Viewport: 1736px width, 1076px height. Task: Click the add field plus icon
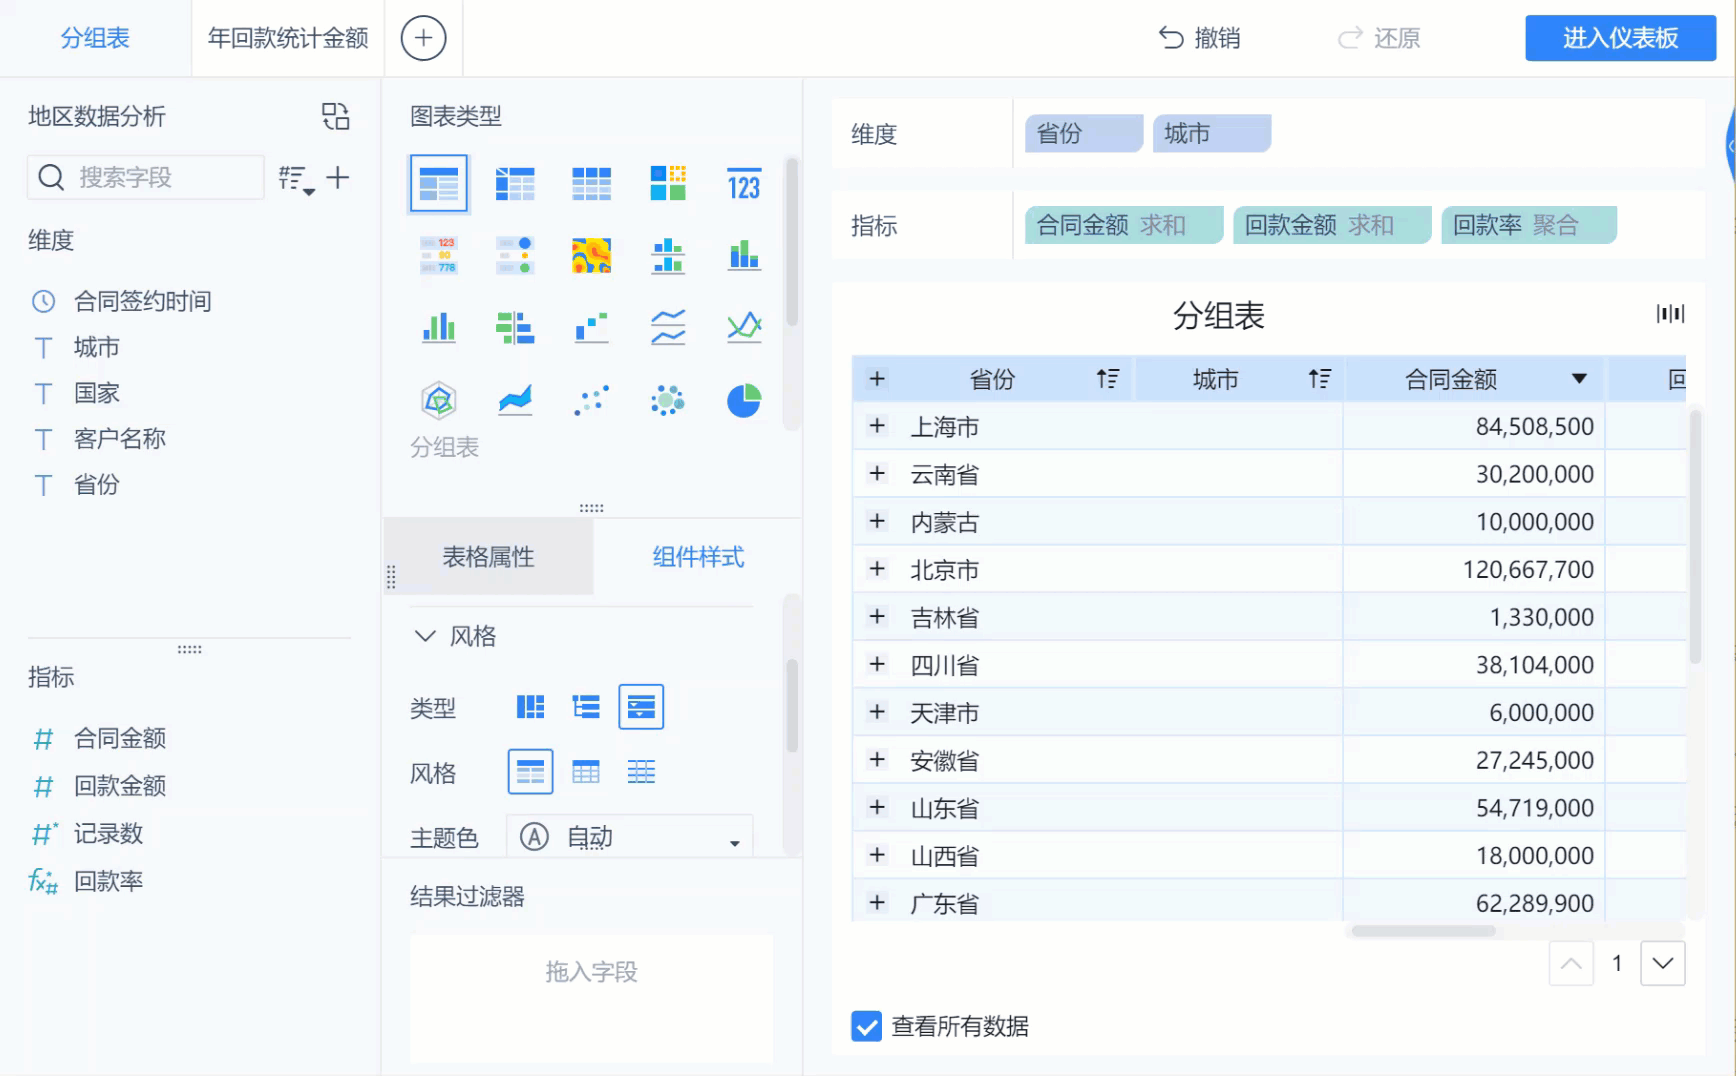point(338,178)
